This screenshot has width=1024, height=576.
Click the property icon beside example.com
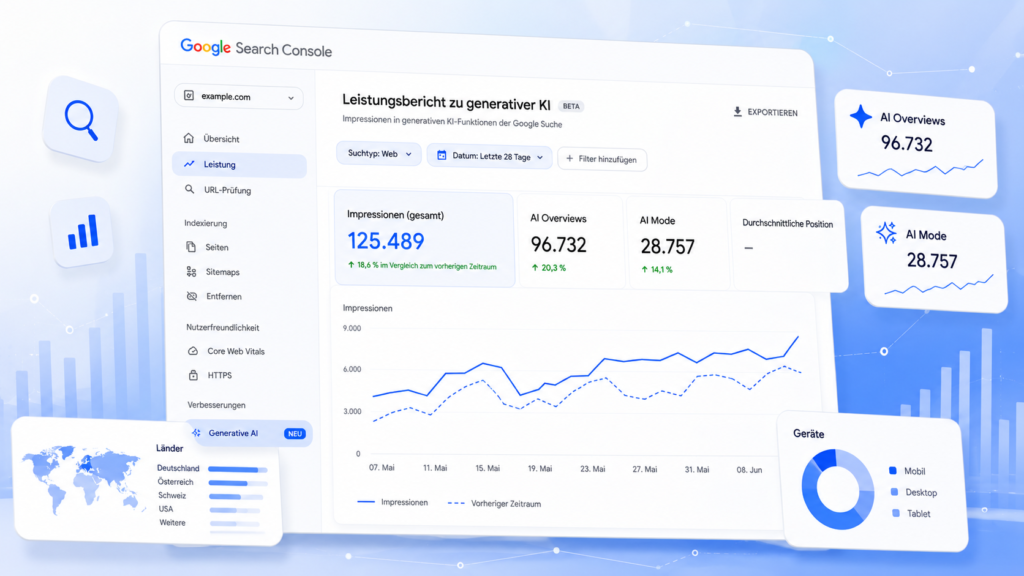point(189,95)
